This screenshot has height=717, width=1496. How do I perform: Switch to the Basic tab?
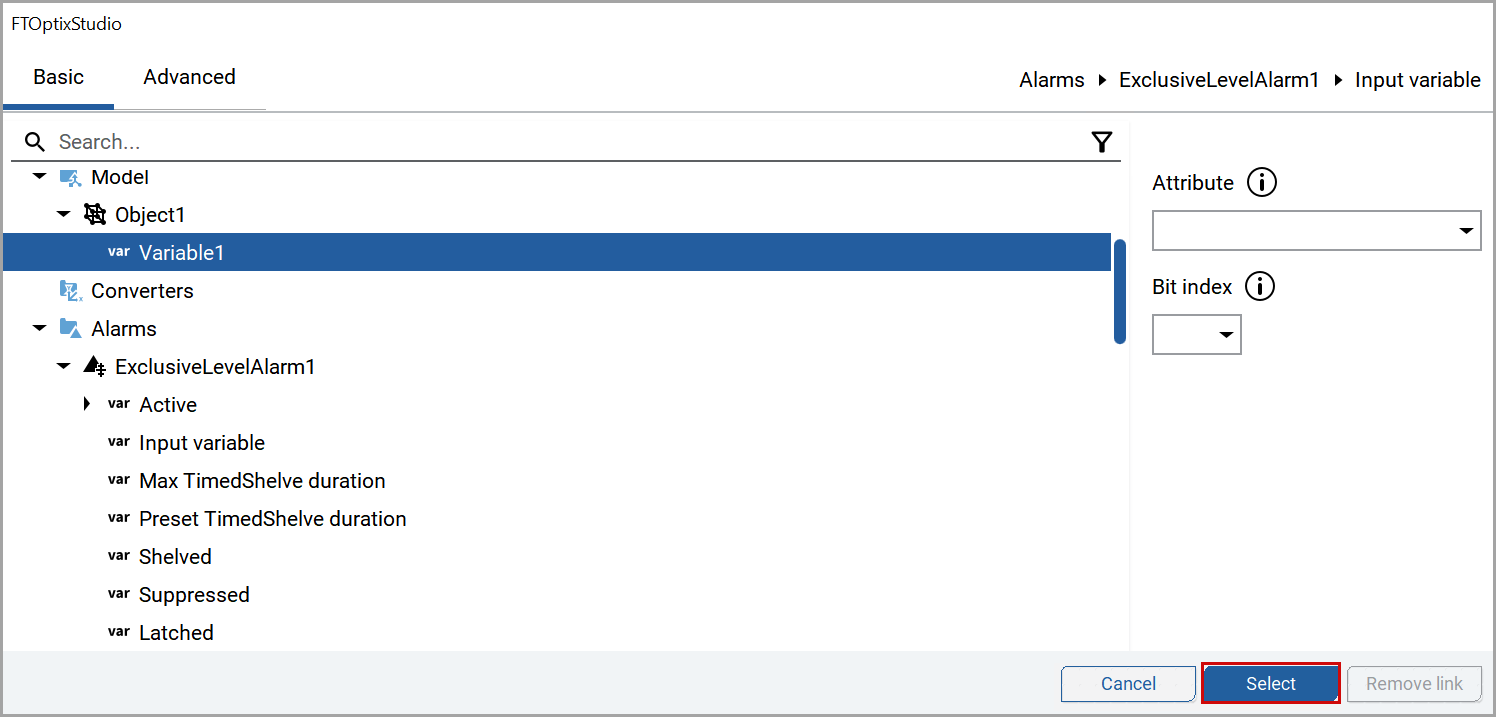58,77
